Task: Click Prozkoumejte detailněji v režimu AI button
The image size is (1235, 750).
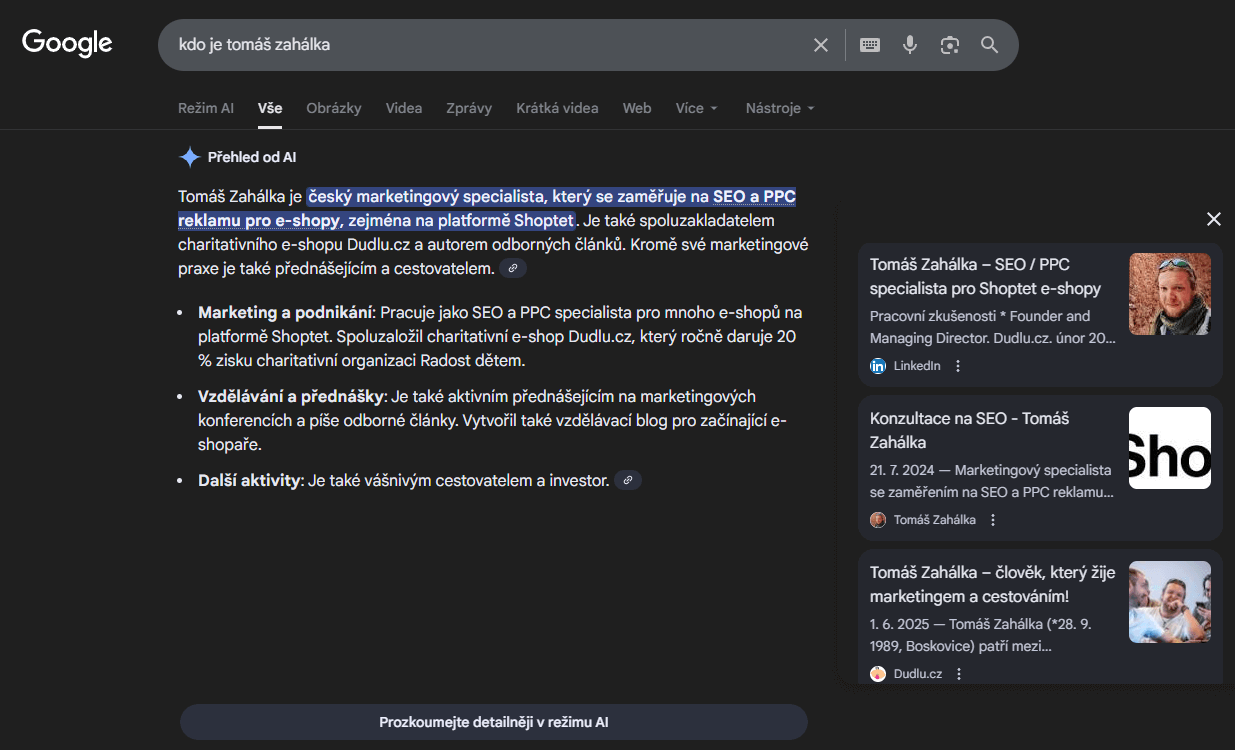Action: (493, 722)
